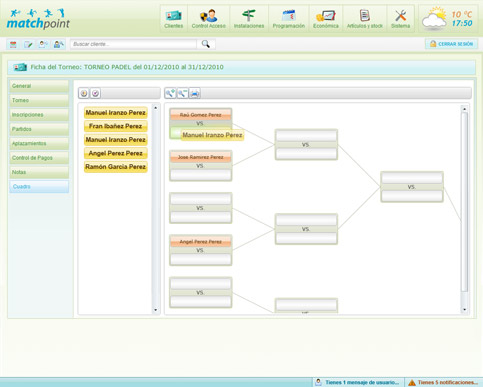Image resolution: width=483 pixels, height=387 pixels.
Task: Click the CERRAR SESIÓN button
Action: pyautogui.click(x=451, y=44)
